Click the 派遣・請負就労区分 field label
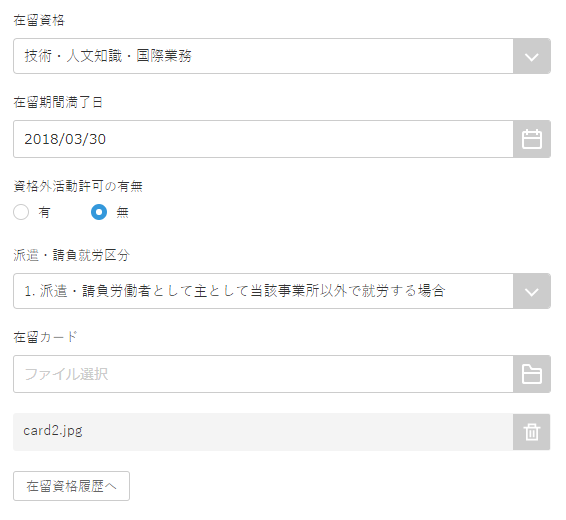 [x=71, y=255]
